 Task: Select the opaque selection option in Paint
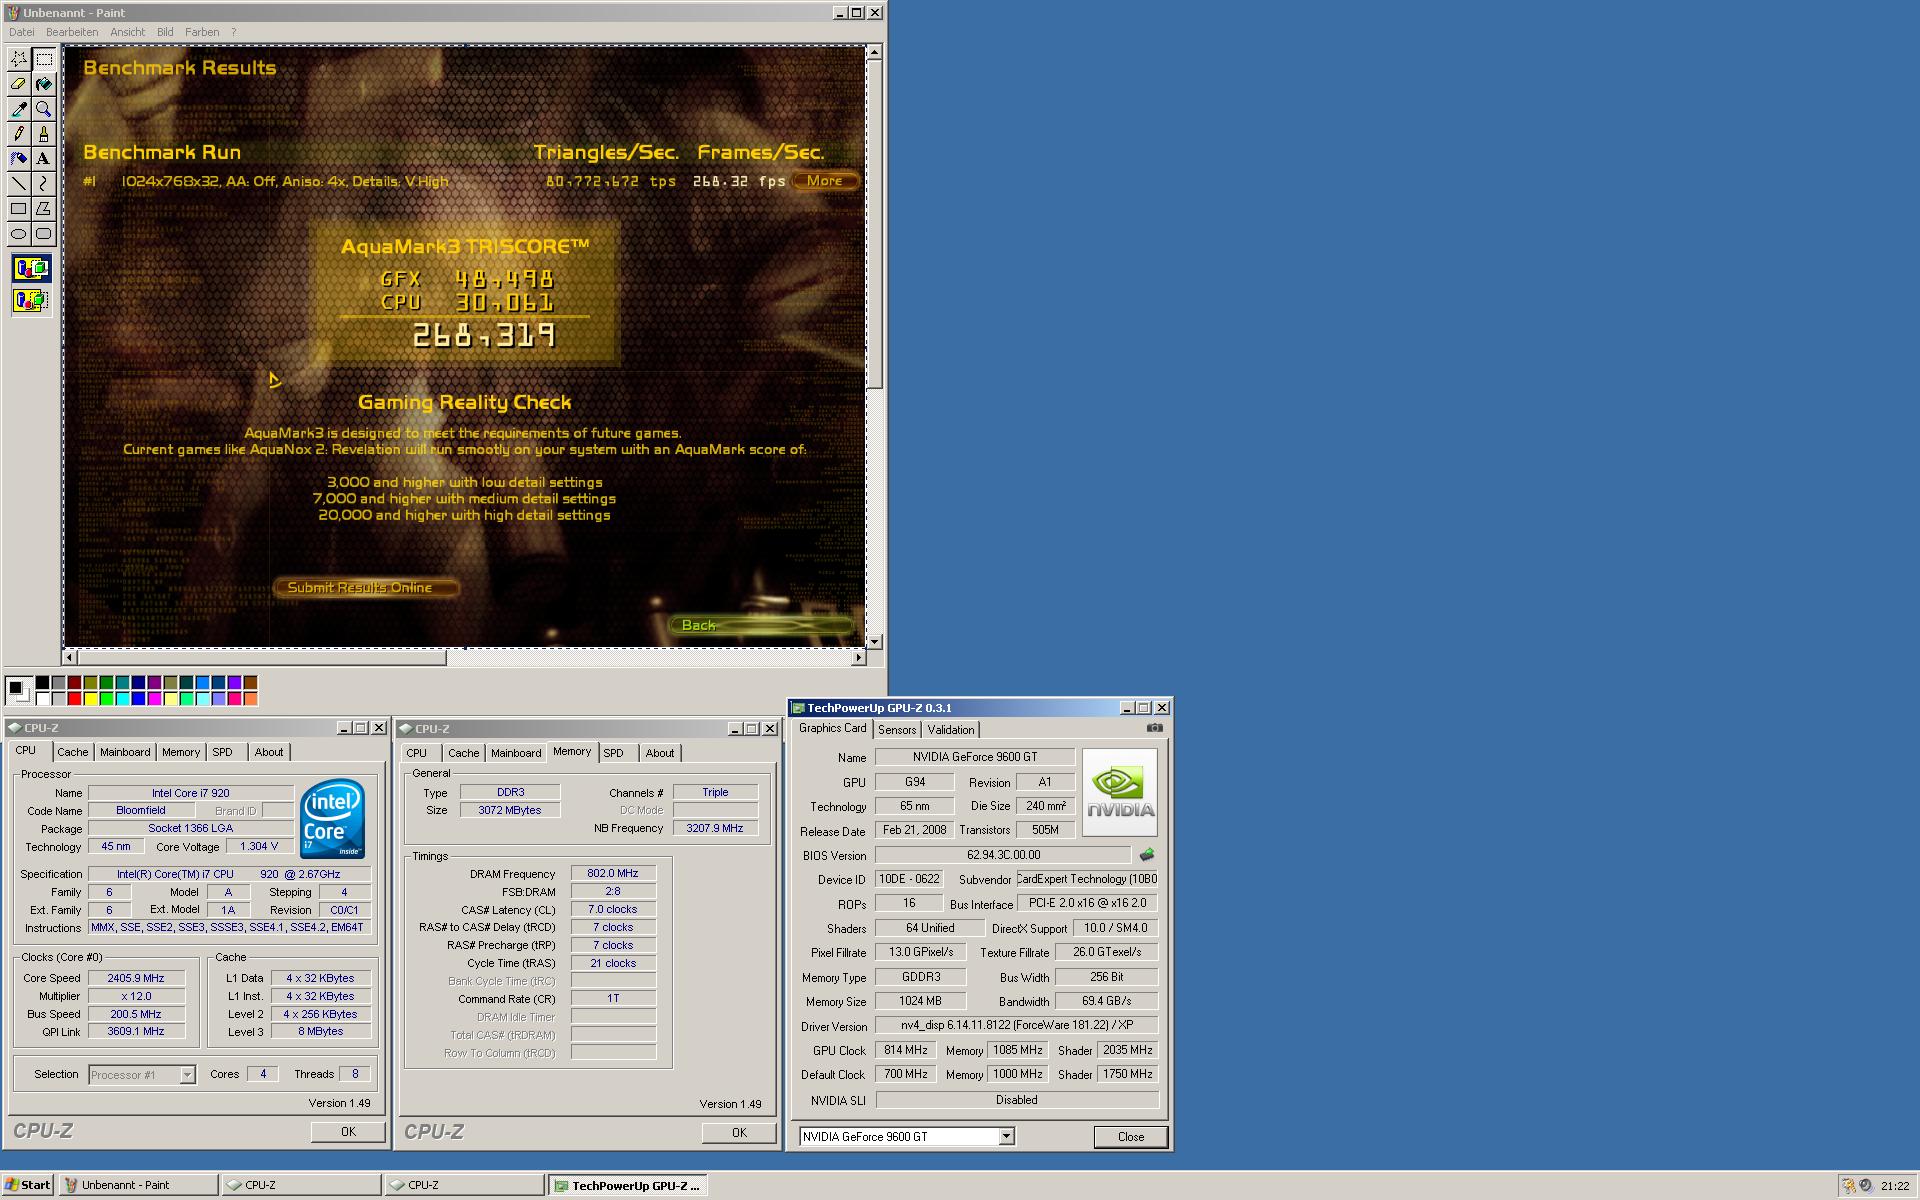31,269
